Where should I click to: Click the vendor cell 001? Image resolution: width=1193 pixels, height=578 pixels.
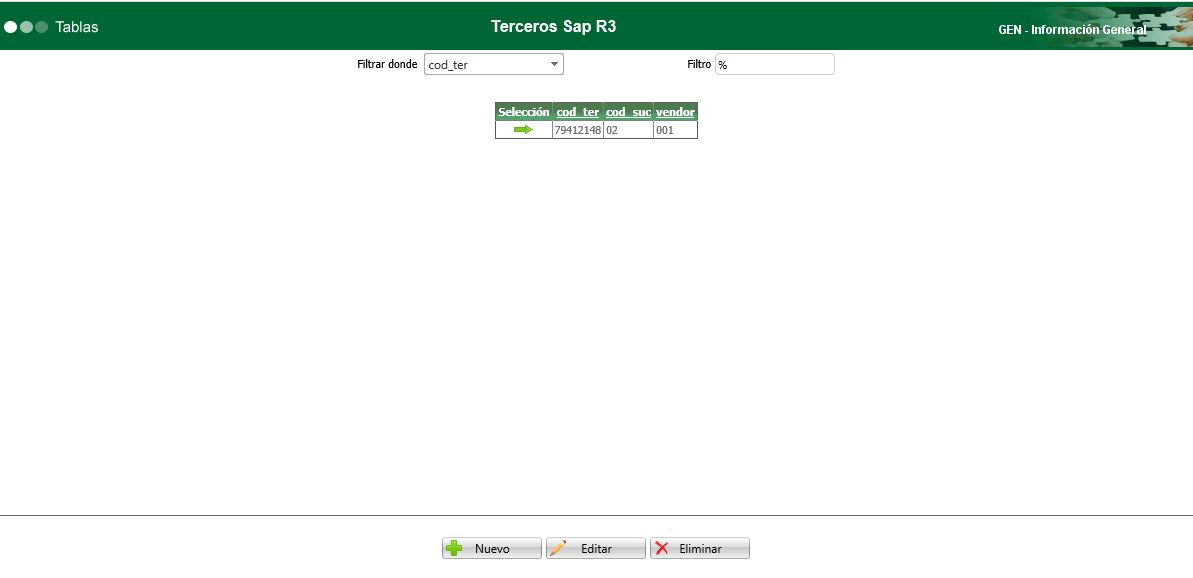point(676,130)
